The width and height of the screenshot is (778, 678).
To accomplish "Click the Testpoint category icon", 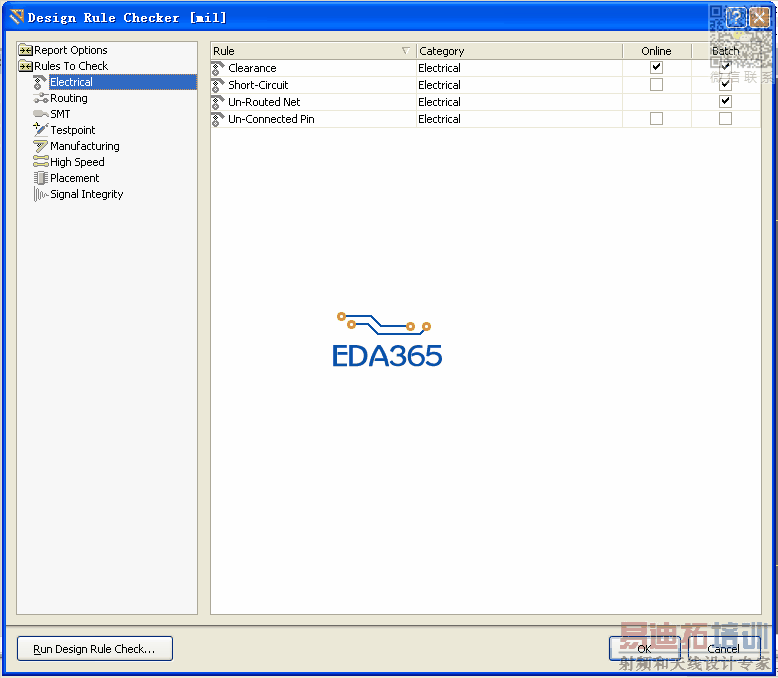I will pyautogui.click(x=40, y=130).
